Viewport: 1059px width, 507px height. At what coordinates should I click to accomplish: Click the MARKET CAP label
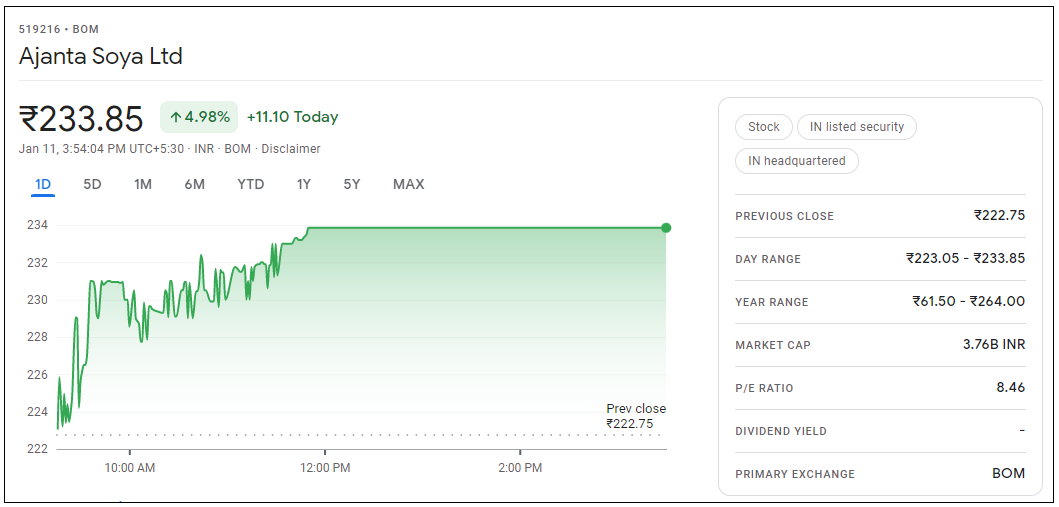pos(773,345)
